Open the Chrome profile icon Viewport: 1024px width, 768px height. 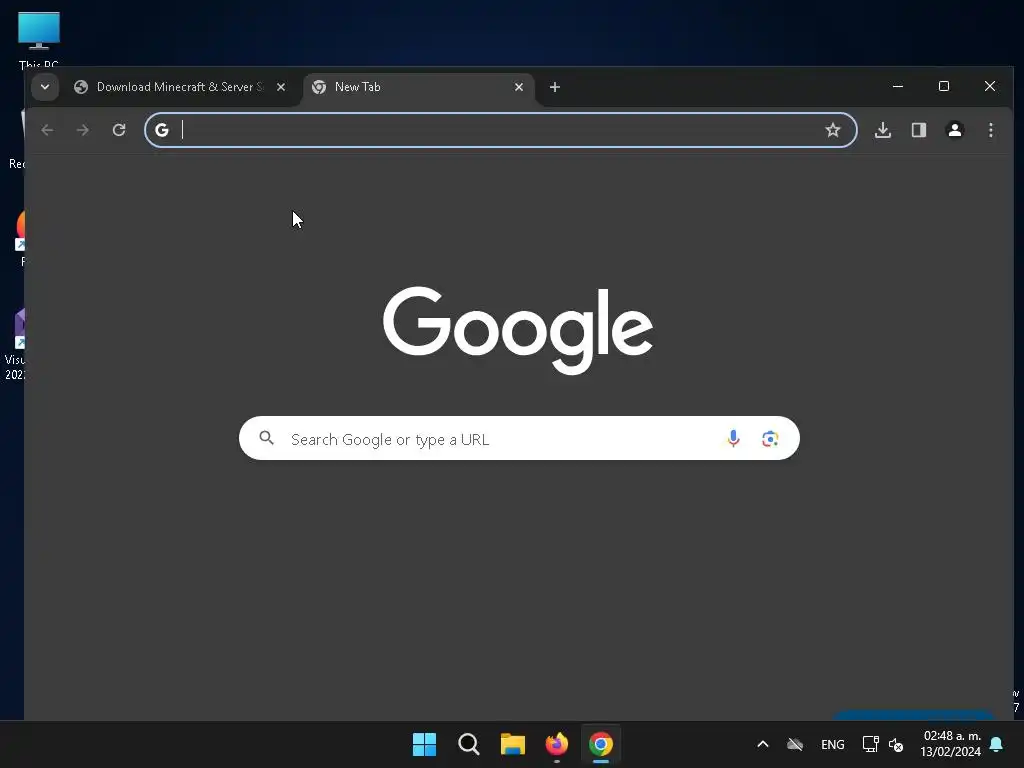click(955, 130)
